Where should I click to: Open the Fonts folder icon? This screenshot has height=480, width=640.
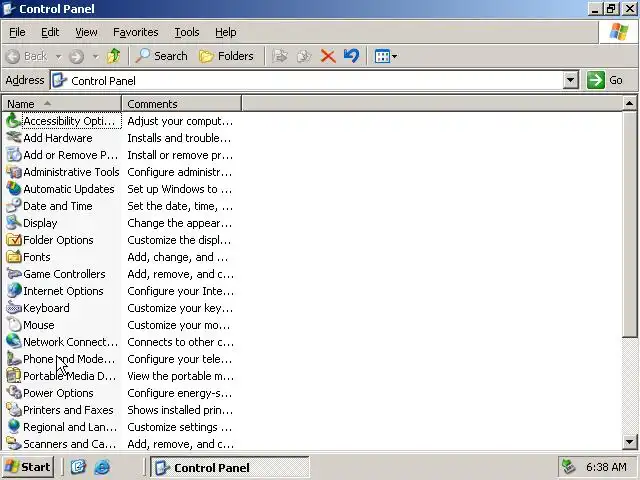(x=14, y=257)
